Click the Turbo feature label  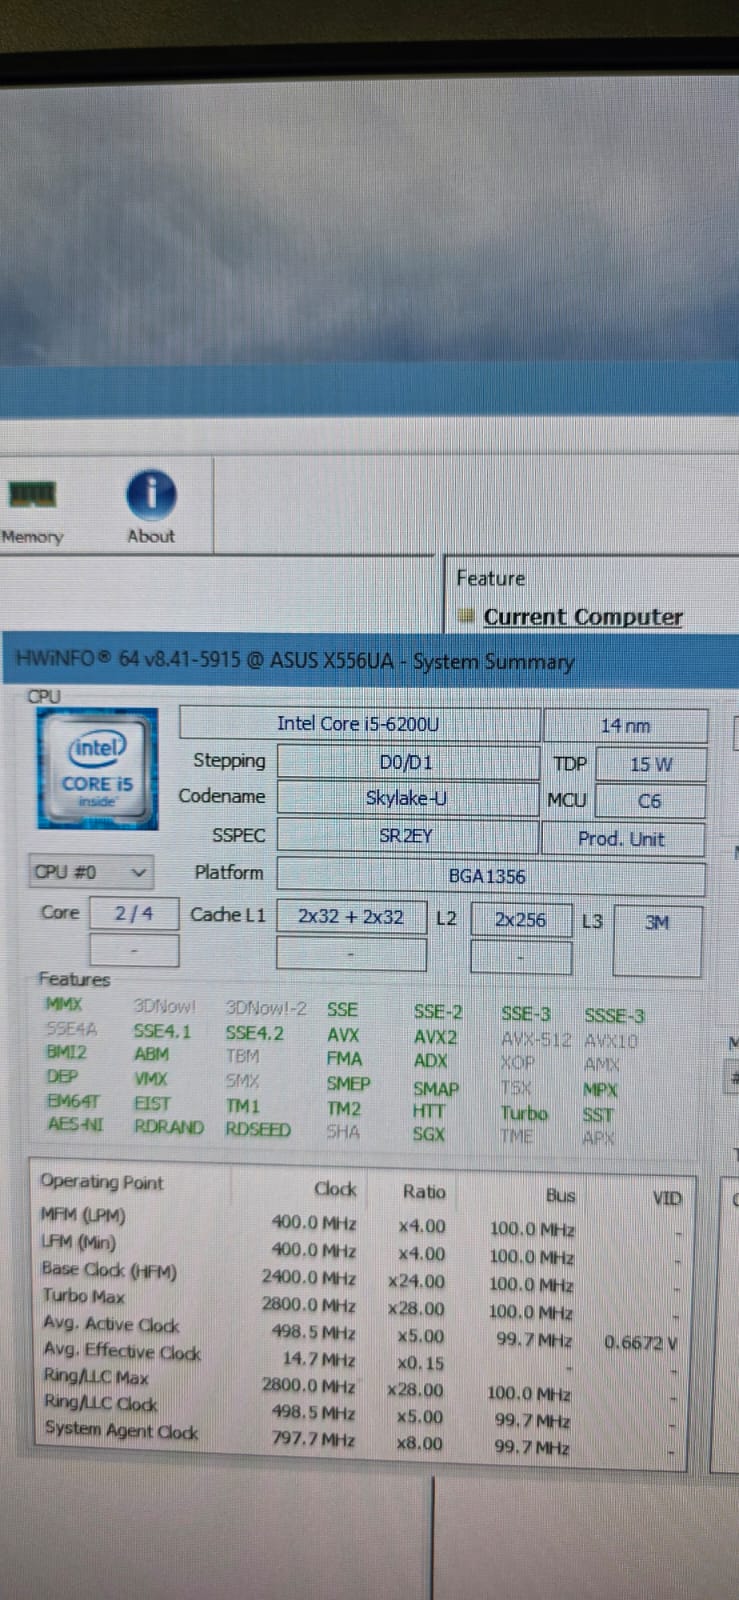524,1113
